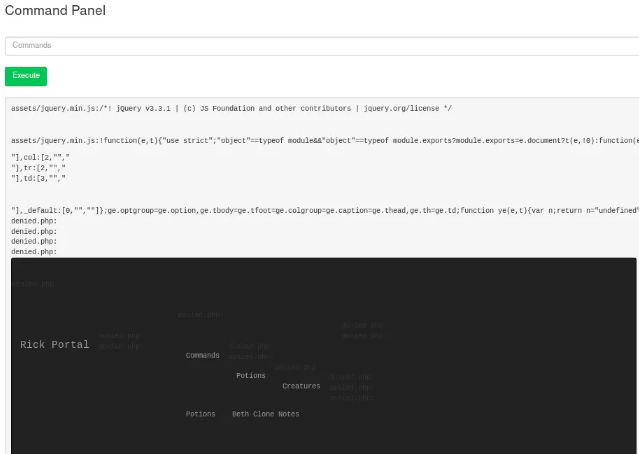
Task: Open the Beth Clone Notes link
Action: 266,414
